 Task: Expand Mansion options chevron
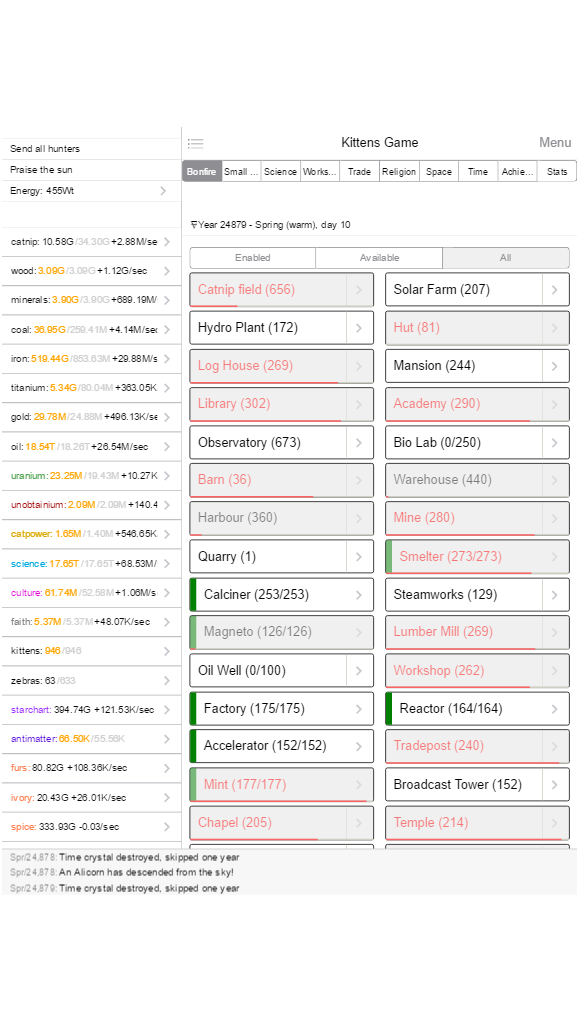(555, 366)
